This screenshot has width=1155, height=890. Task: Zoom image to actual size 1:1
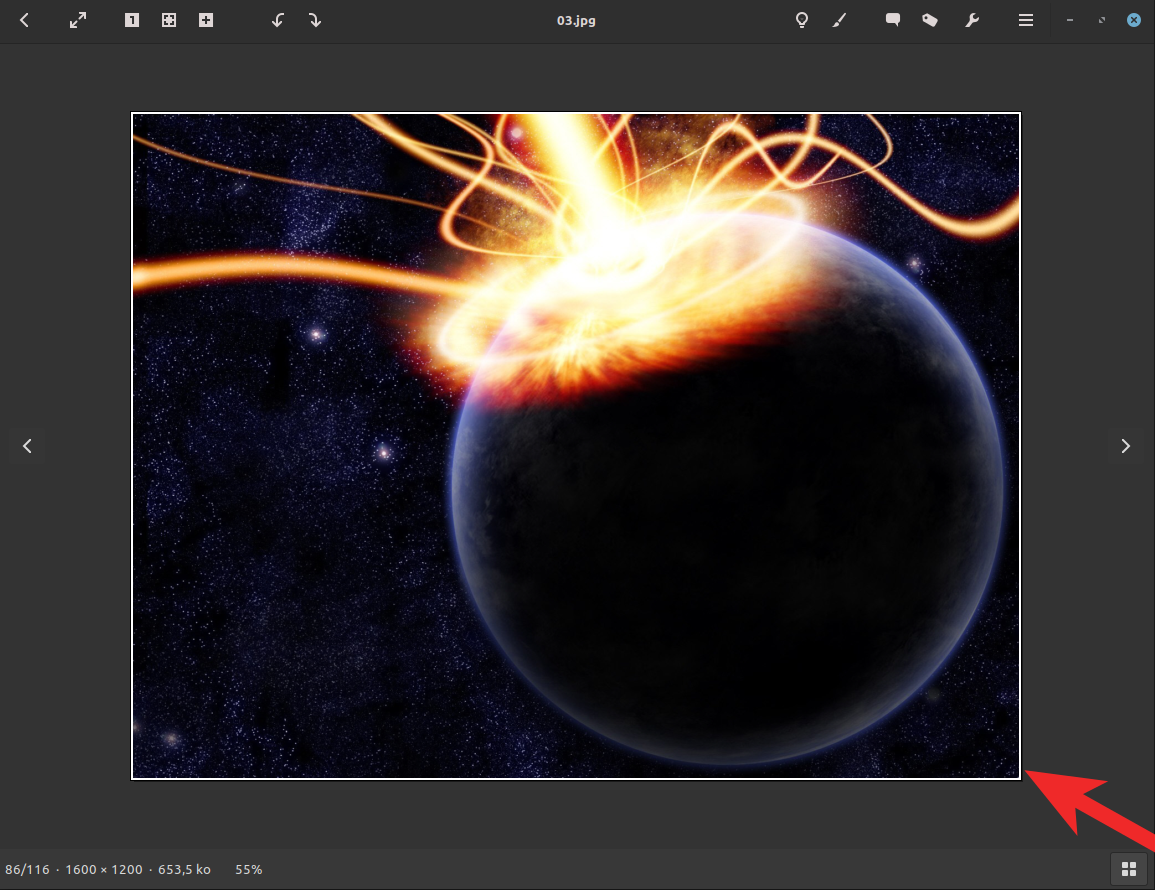pyautogui.click(x=131, y=20)
